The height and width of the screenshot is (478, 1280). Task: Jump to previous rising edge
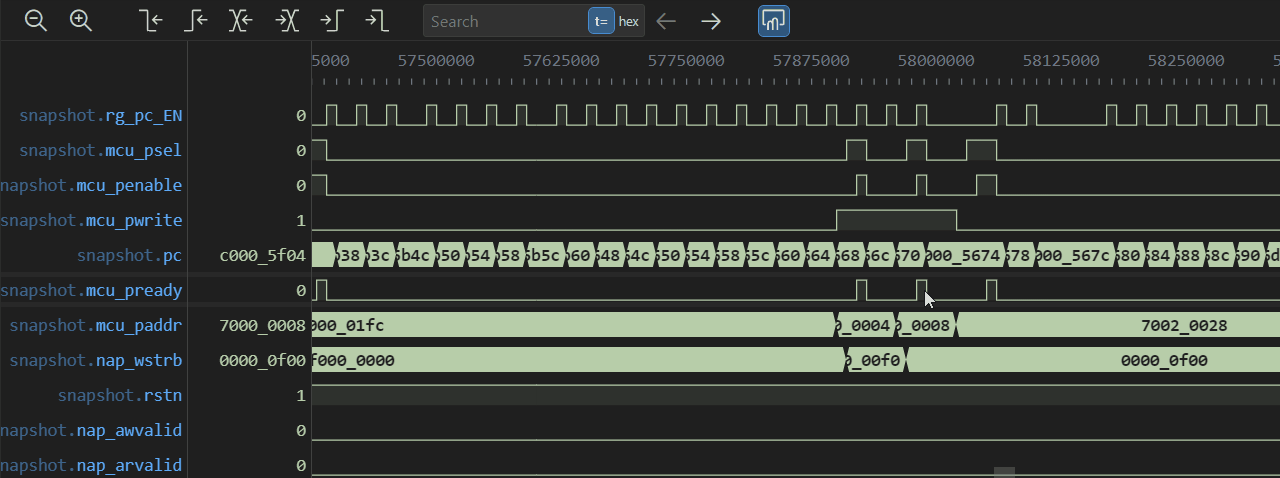pyautogui.click(x=196, y=21)
